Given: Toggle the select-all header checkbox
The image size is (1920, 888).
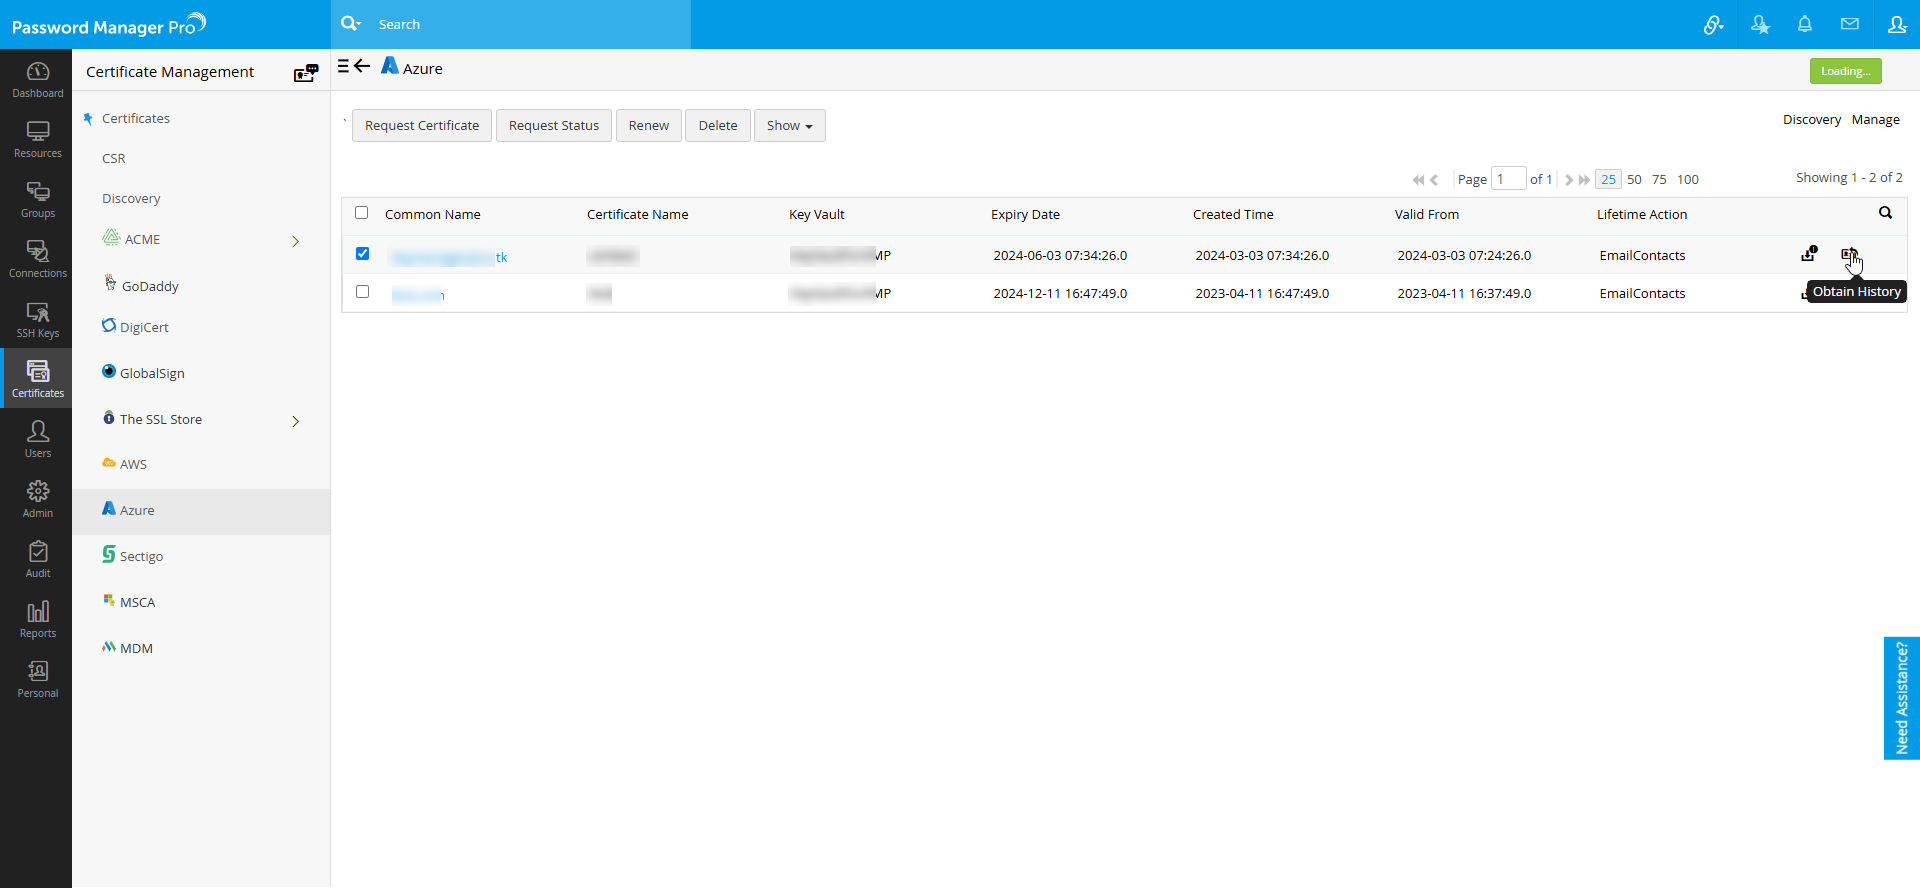Looking at the screenshot, I should tap(362, 213).
